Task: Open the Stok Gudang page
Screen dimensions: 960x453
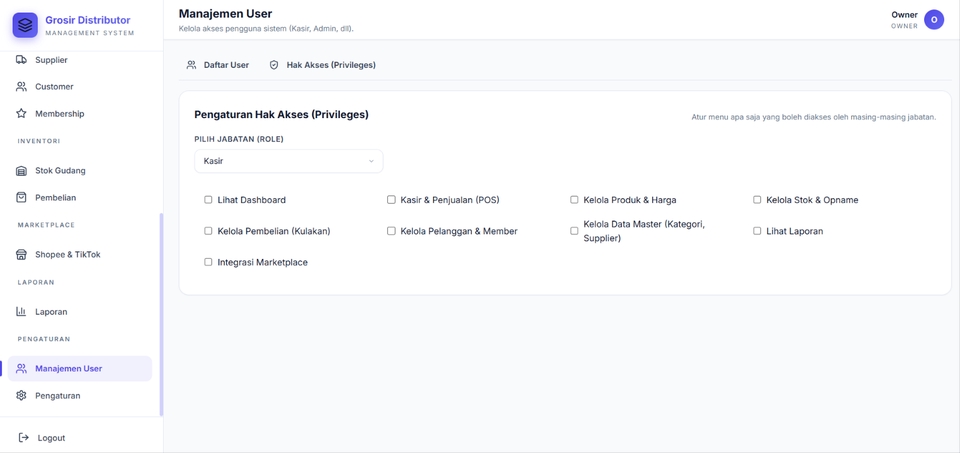Action: (x=80, y=171)
